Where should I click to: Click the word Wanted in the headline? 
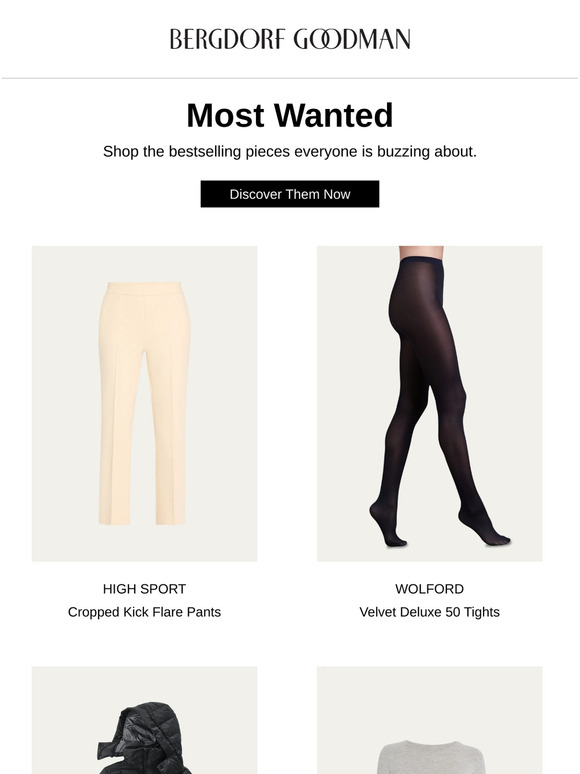[334, 116]
